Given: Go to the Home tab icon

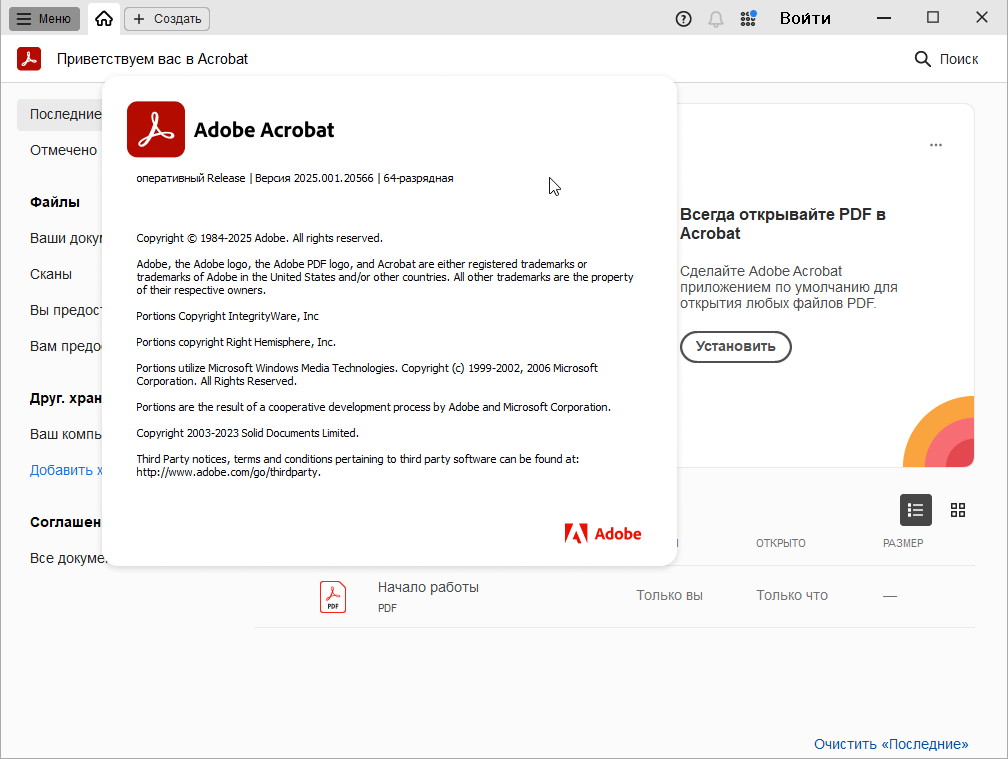Looking at the screenshot, I should 104,19.
